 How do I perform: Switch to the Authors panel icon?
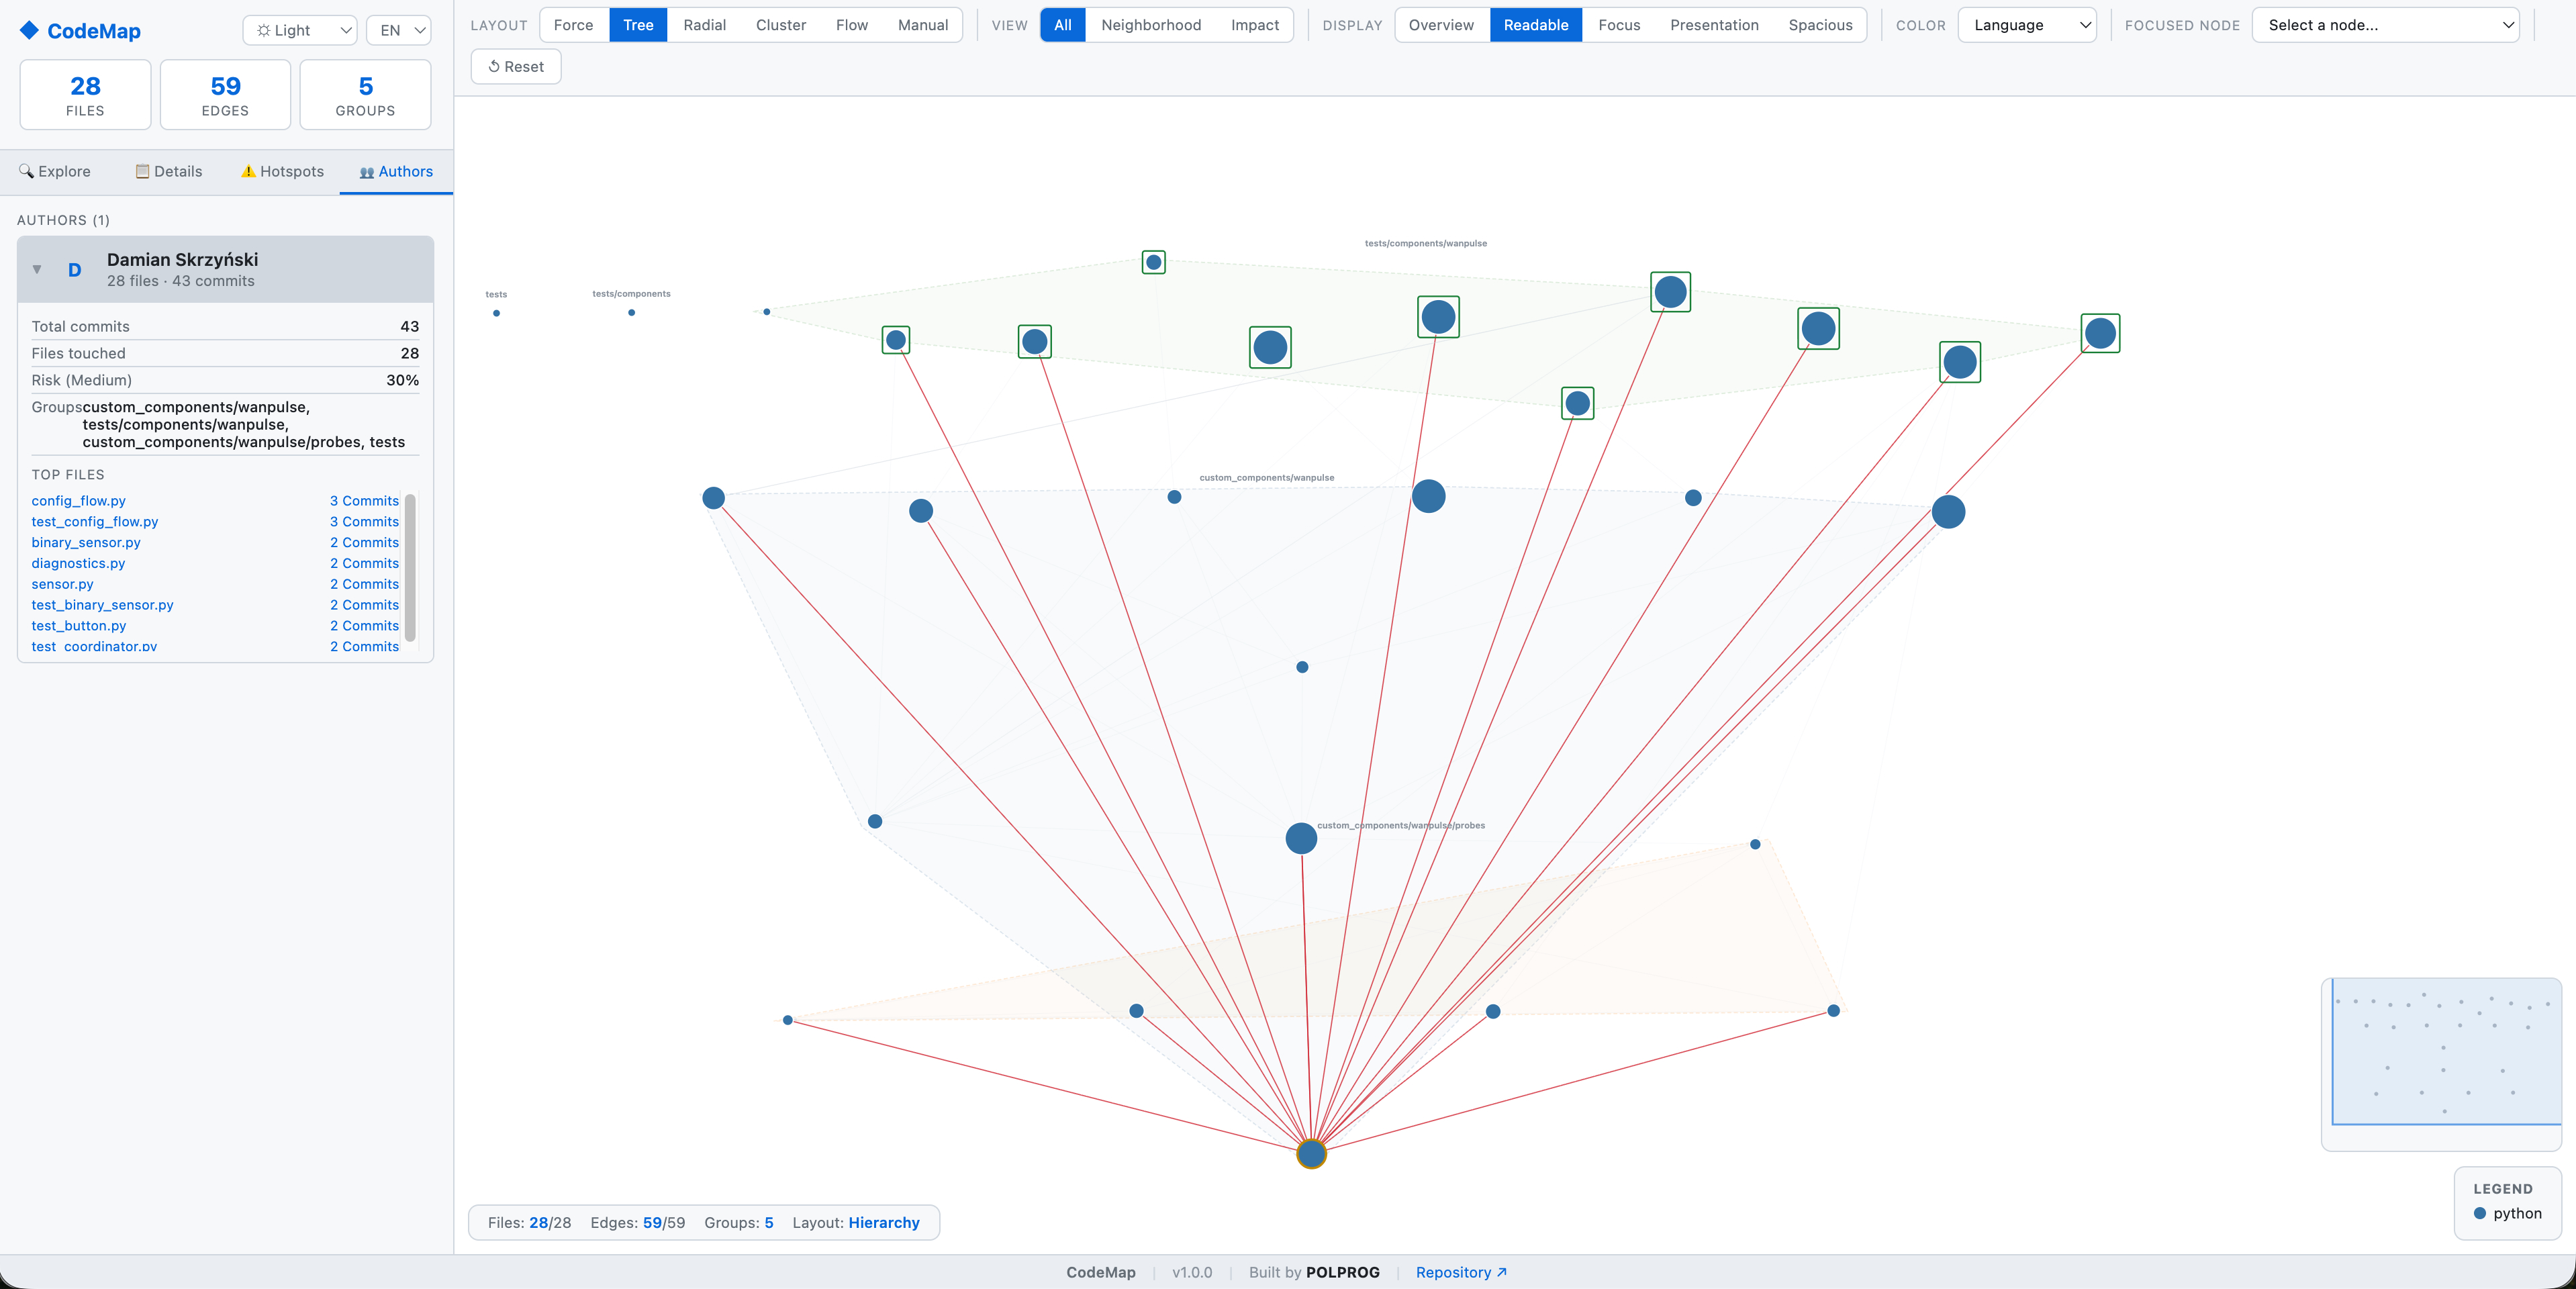[x=367, y=171]
